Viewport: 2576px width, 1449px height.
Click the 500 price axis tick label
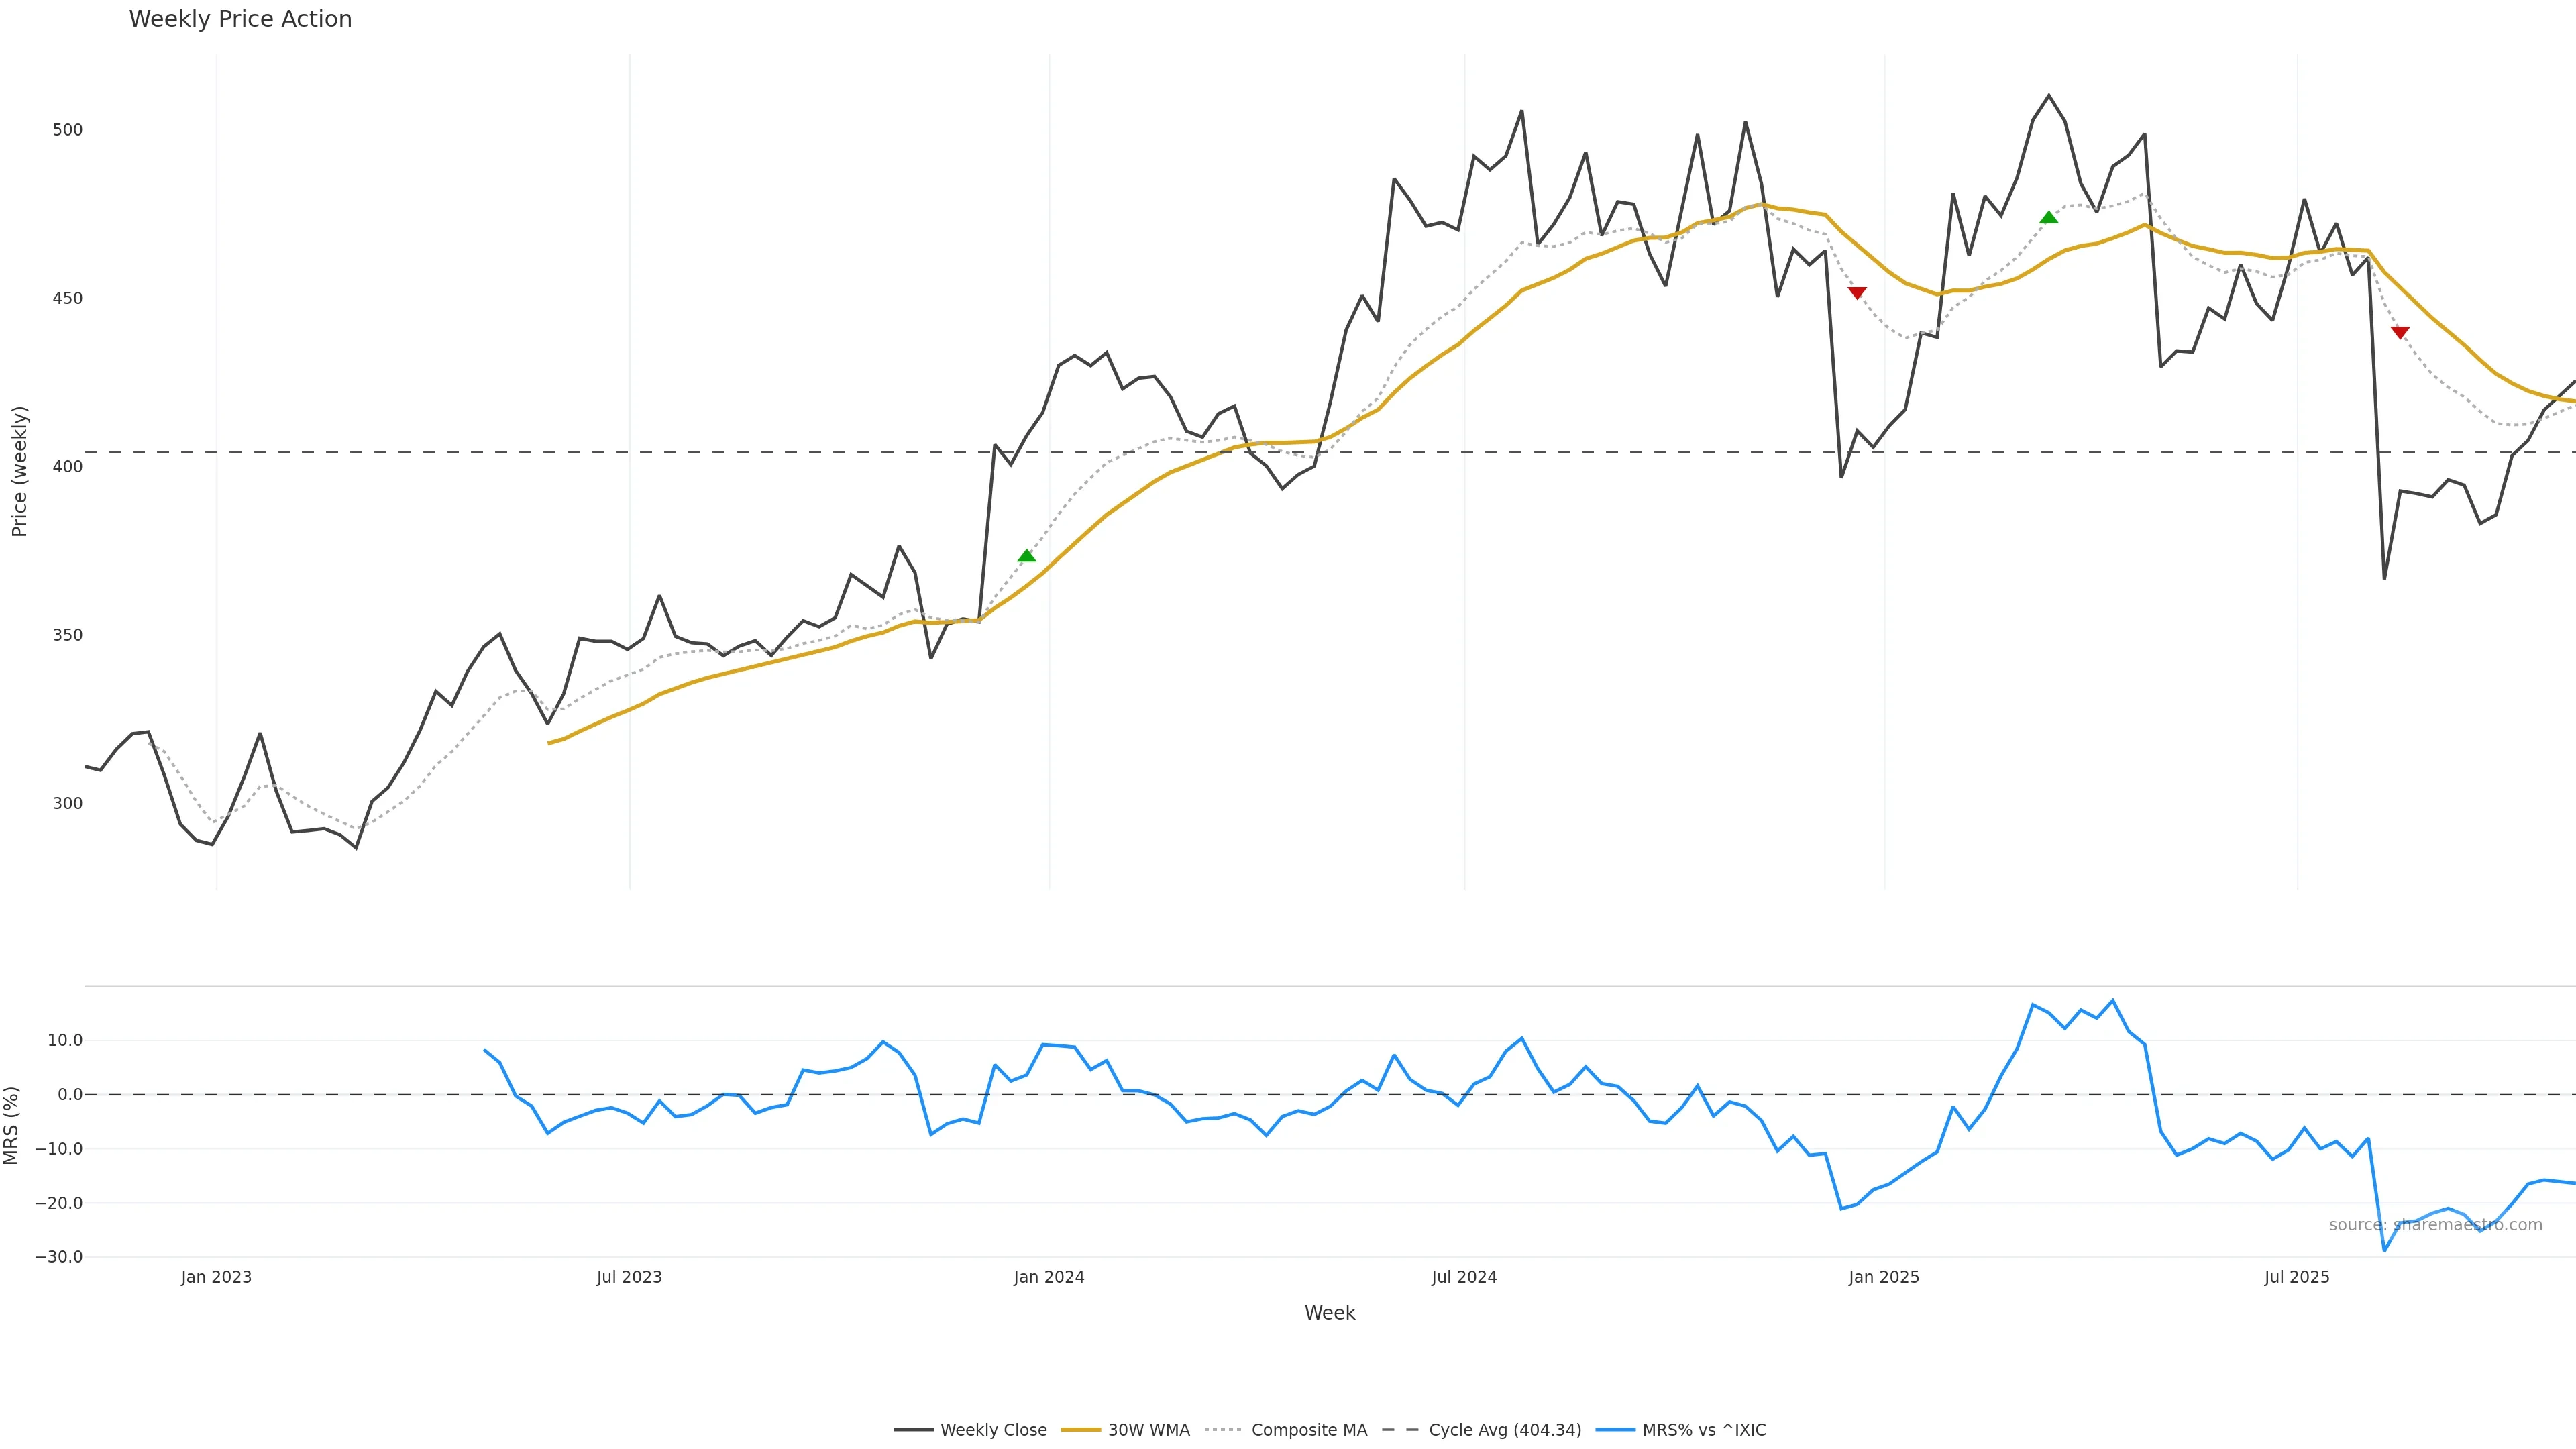click(68, 130)
